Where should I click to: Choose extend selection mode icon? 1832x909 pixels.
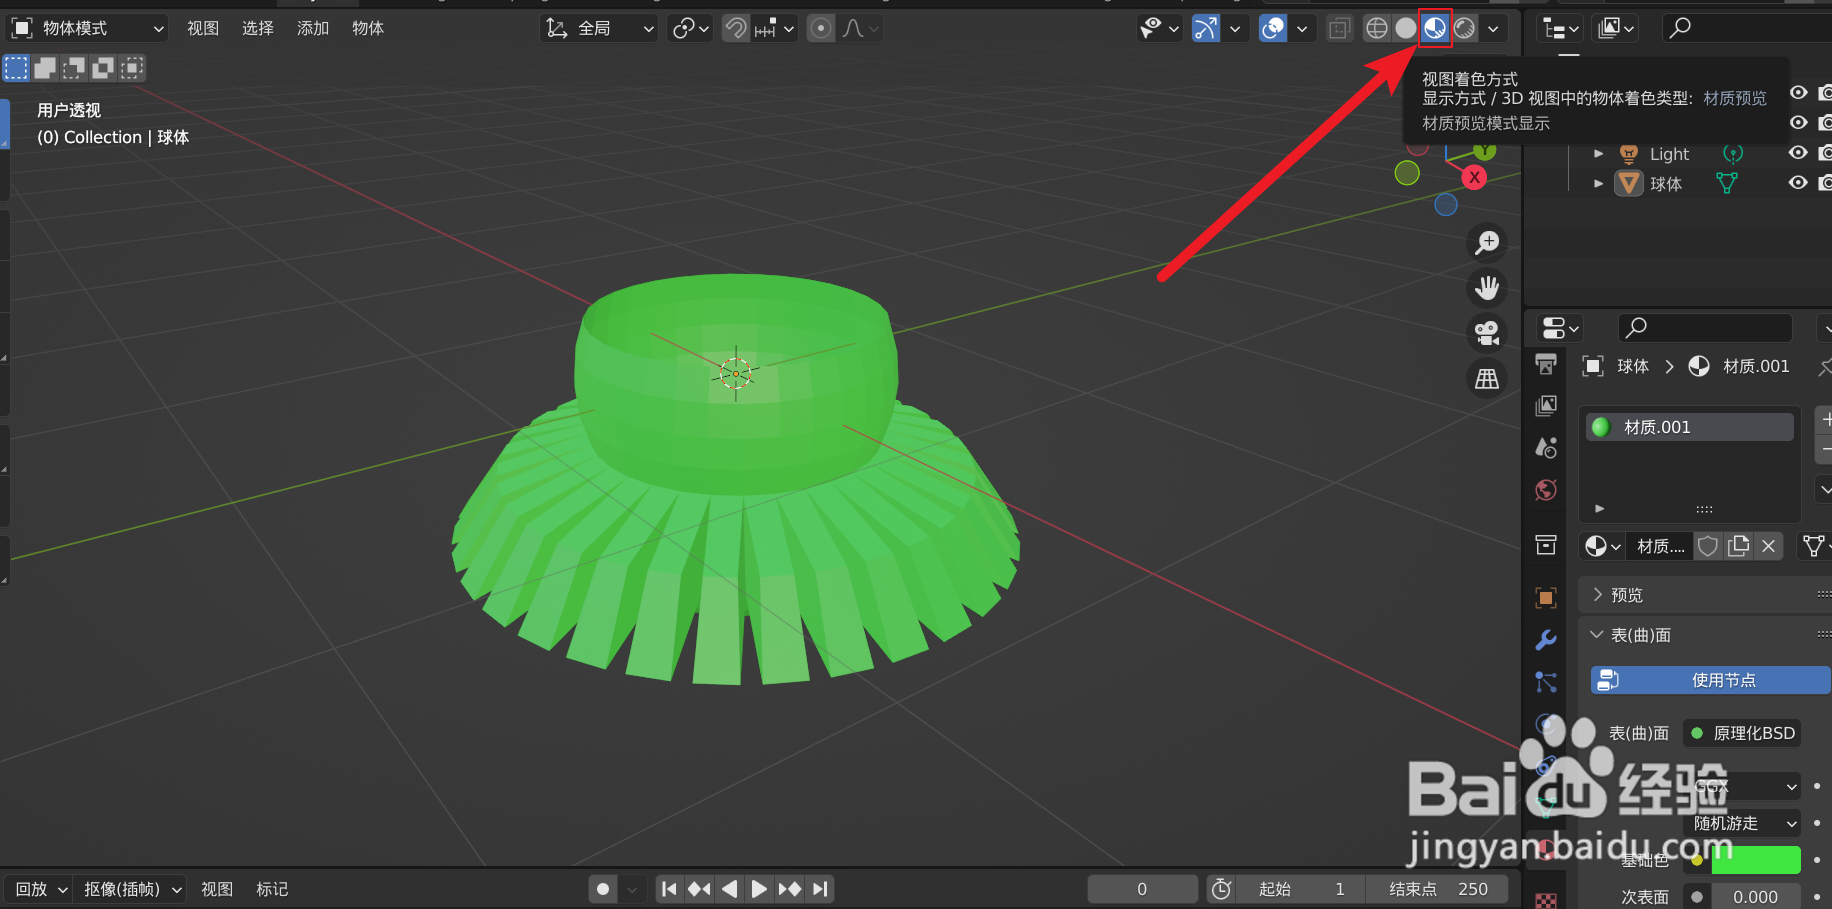tap(45, 68)
